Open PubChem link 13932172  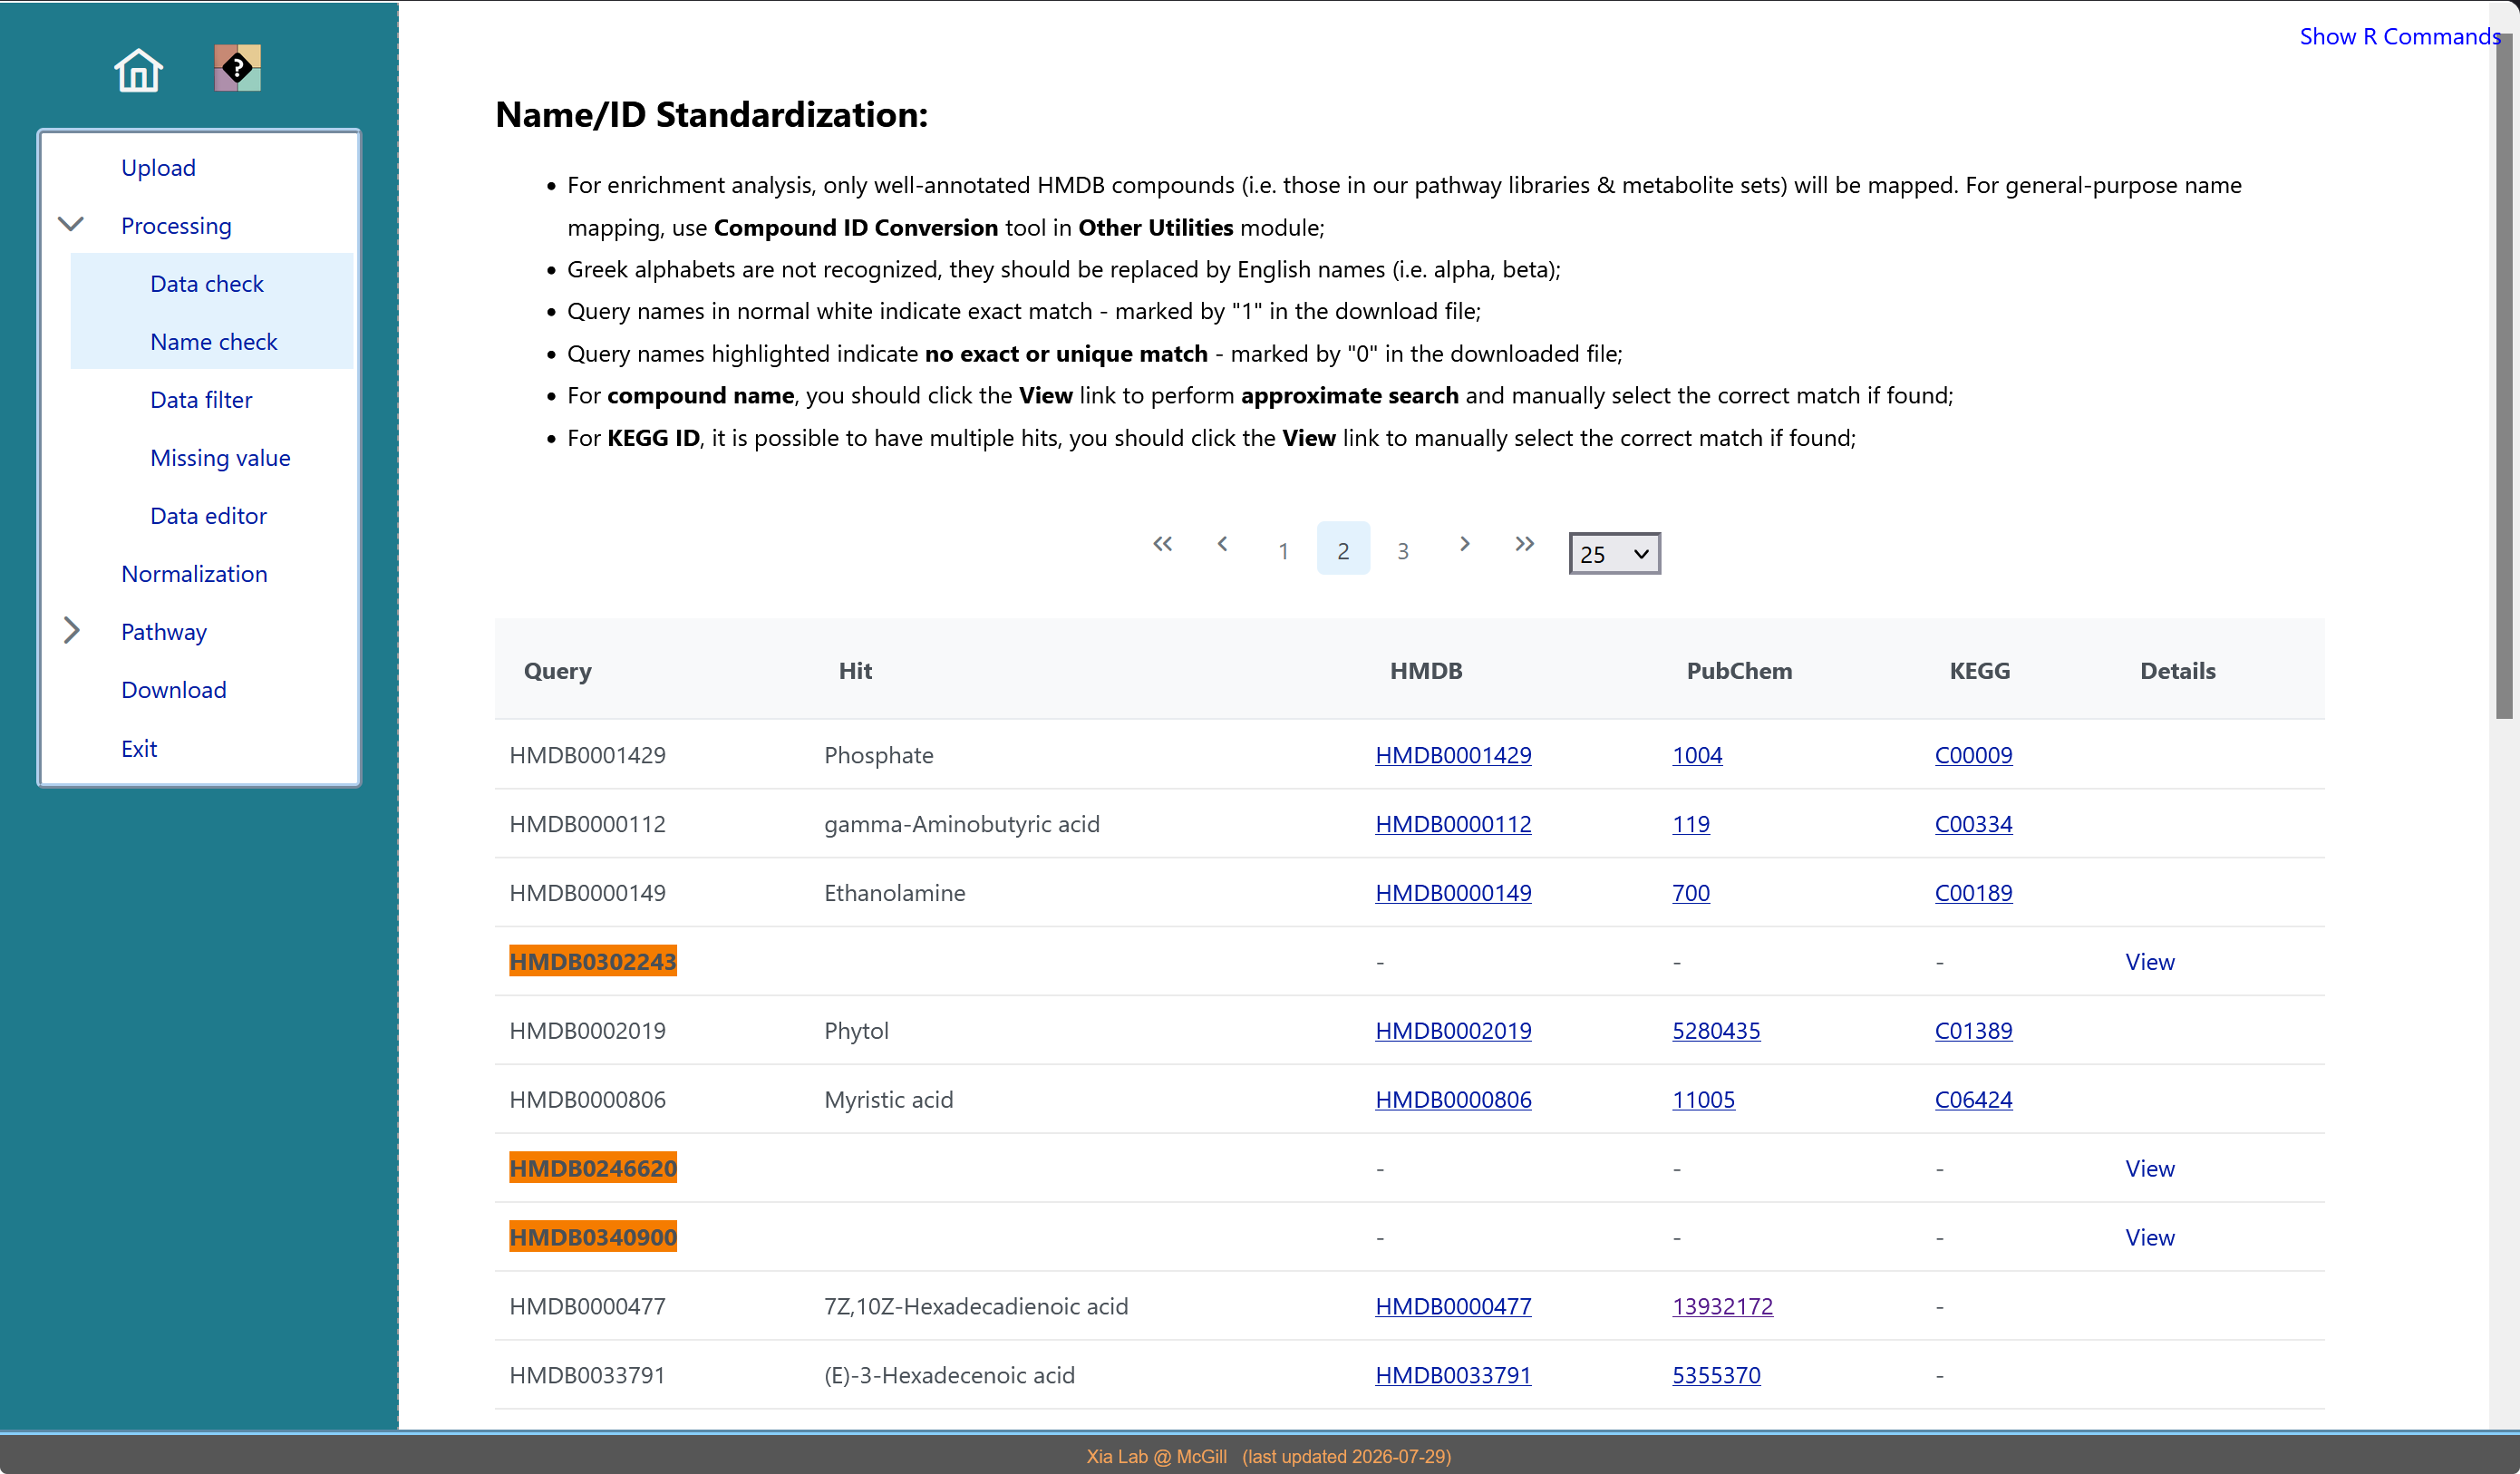(1722, 1307)
